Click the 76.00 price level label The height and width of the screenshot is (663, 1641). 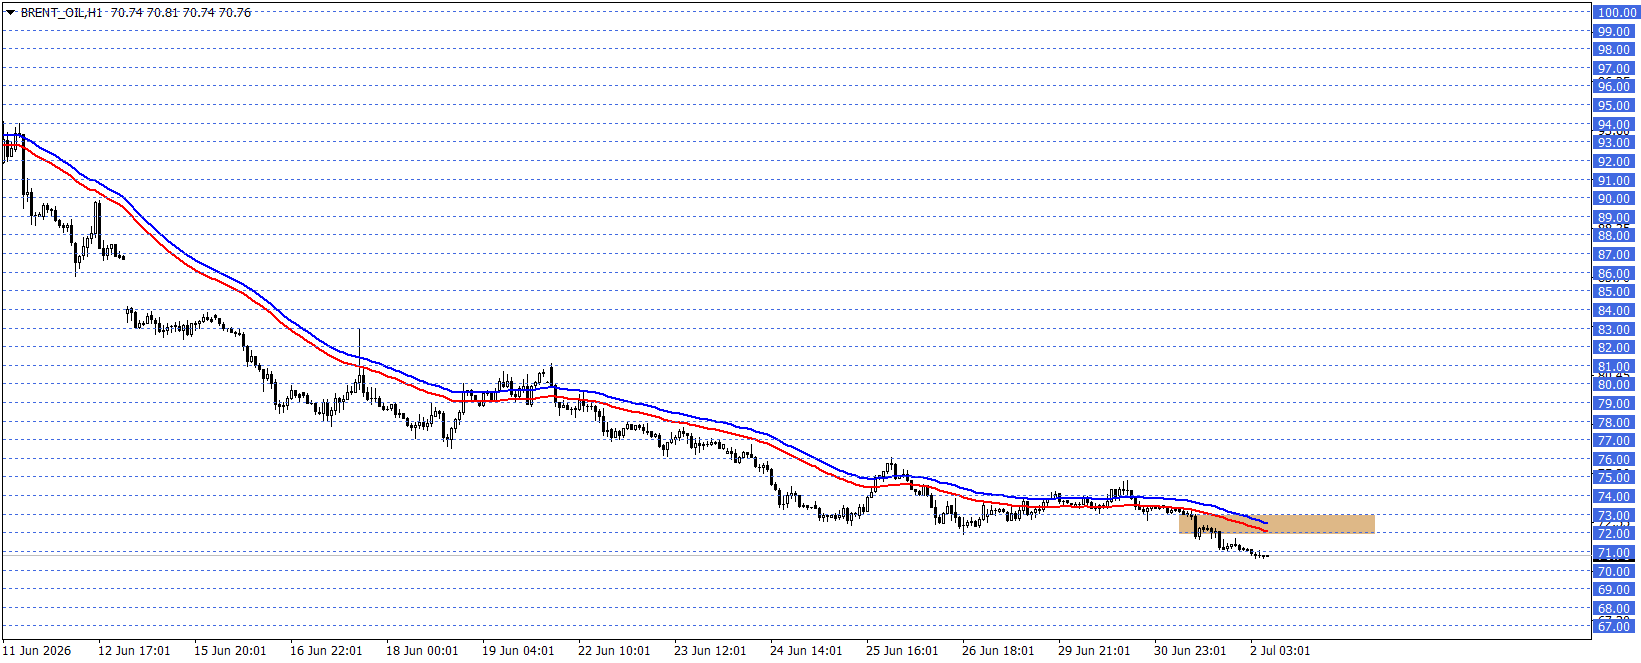pos(1613,460)
